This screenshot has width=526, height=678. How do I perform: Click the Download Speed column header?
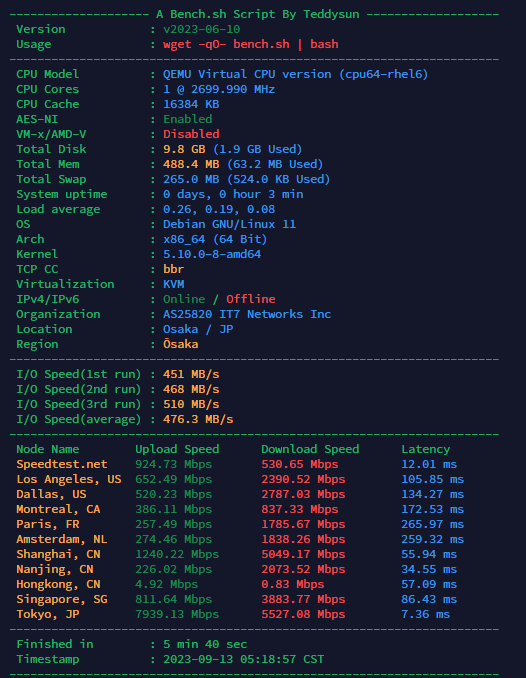point(310,449)
